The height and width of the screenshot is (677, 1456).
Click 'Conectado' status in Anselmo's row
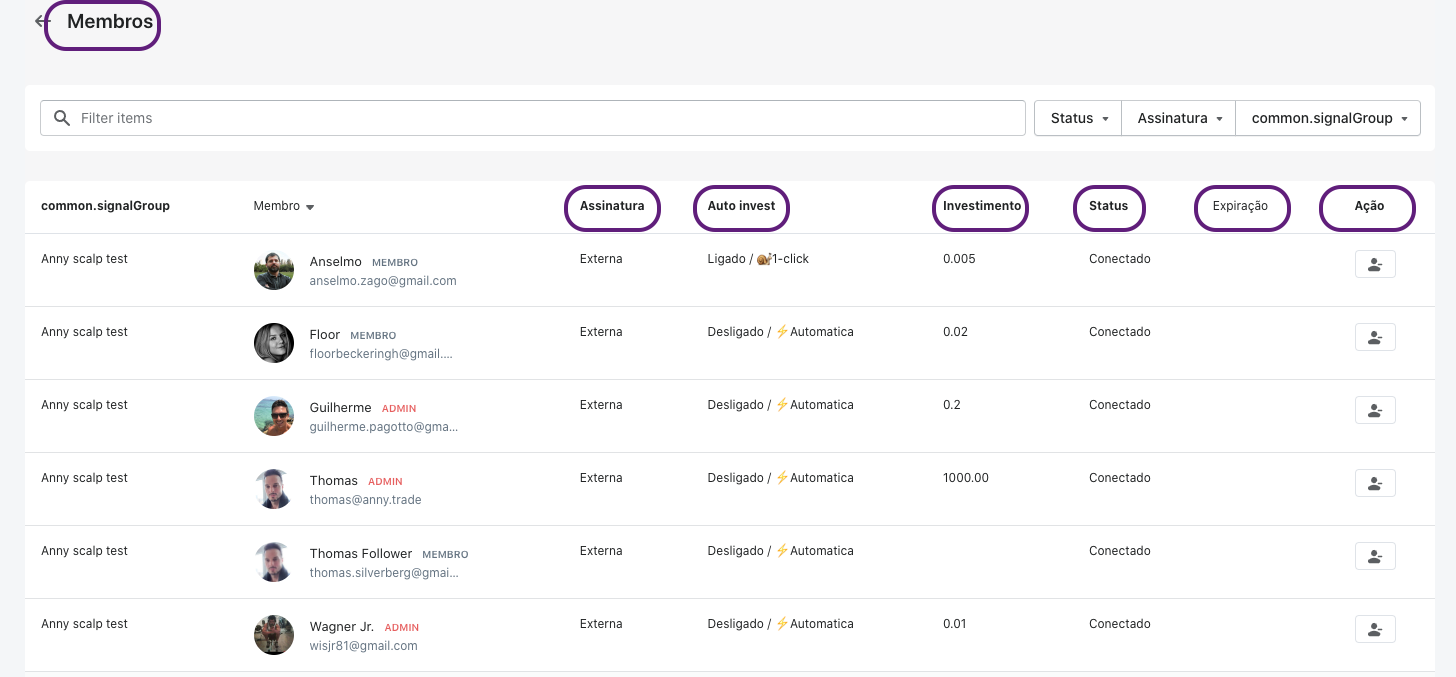point(1120,259)
